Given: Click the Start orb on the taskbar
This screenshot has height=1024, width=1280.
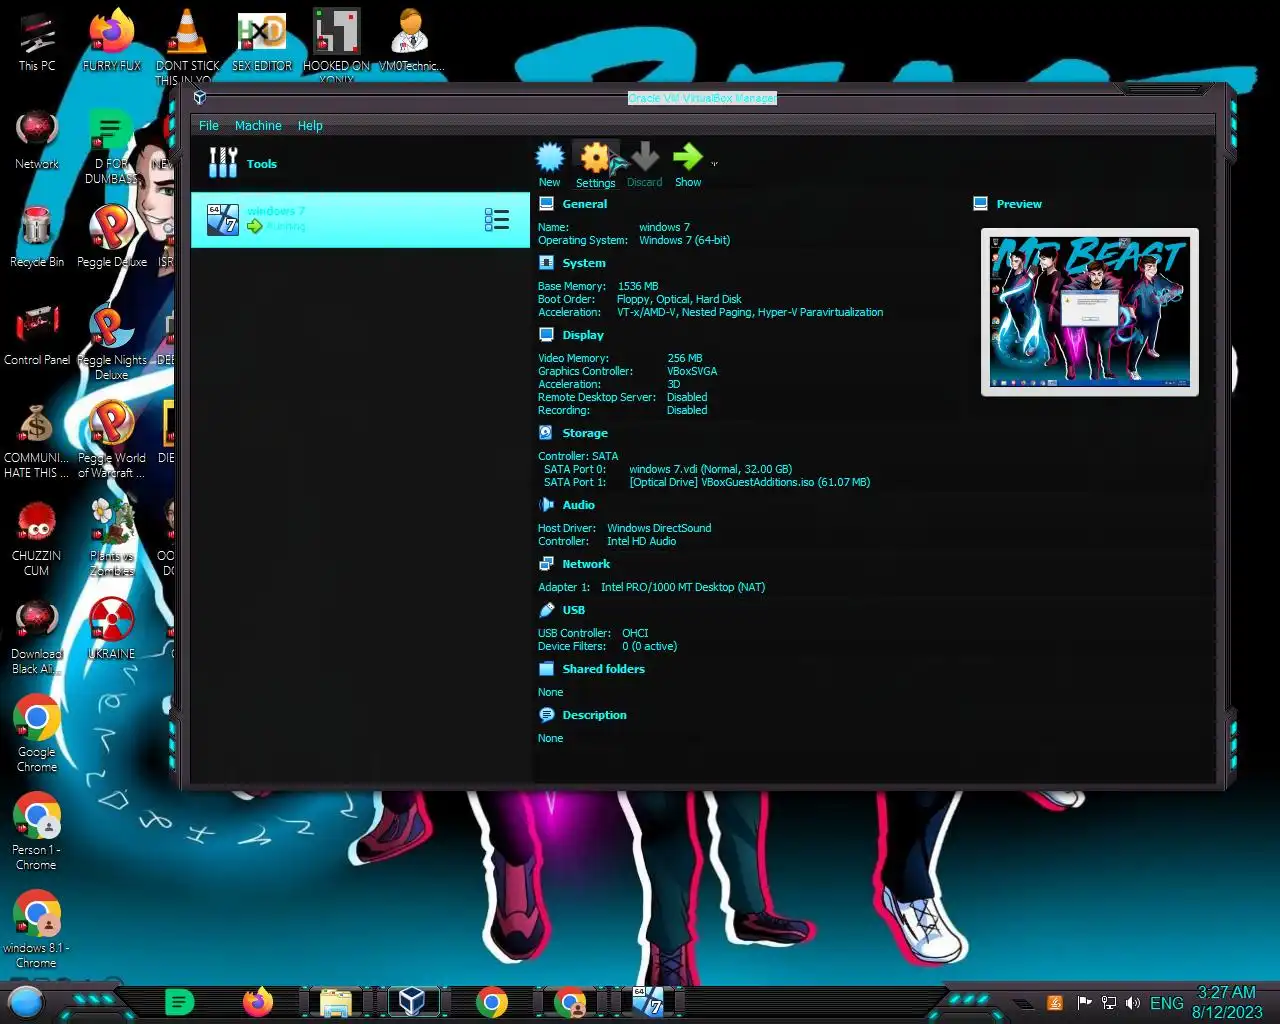Looking at the screenshot, I should click(26, 1001).
